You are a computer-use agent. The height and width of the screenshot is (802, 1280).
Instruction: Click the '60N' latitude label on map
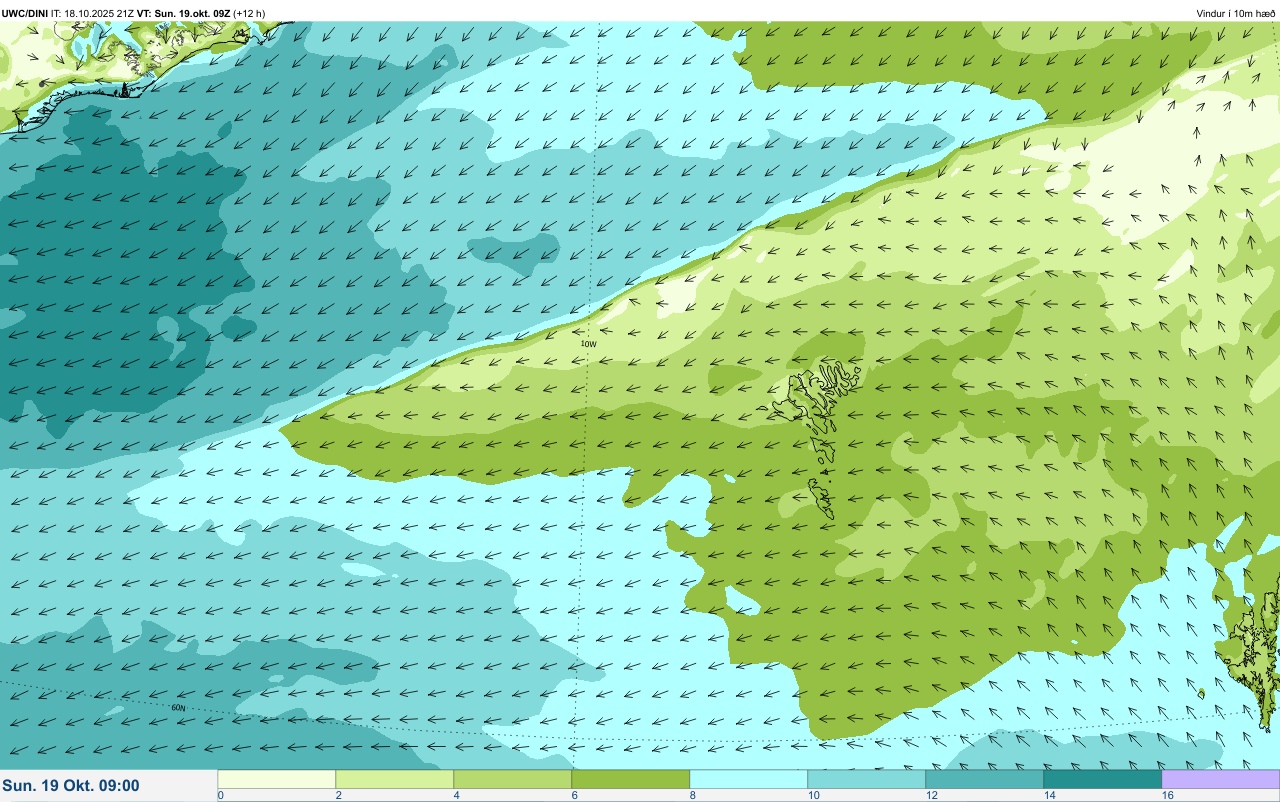tap(178, 708)
